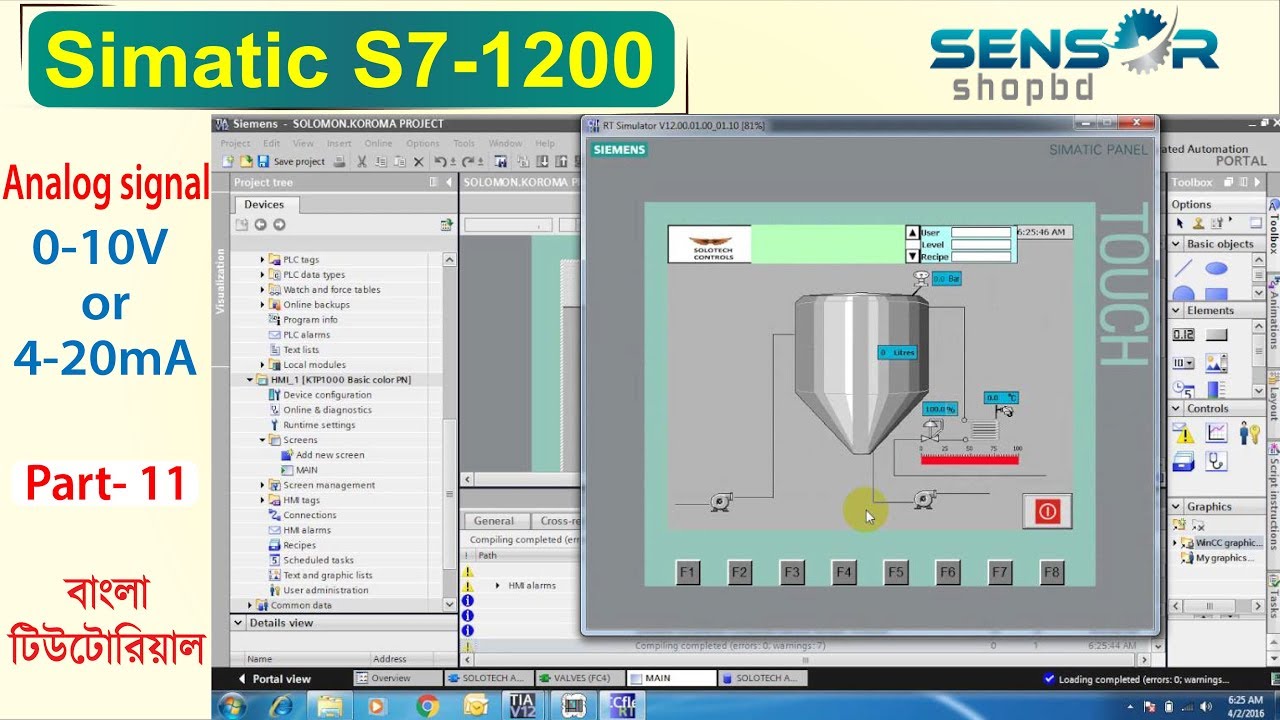Image resolution: width=1280 pixels, height=720 pixels.
Task: Open TIA V12 from the Windows taskbar
Action: point(521,706)
